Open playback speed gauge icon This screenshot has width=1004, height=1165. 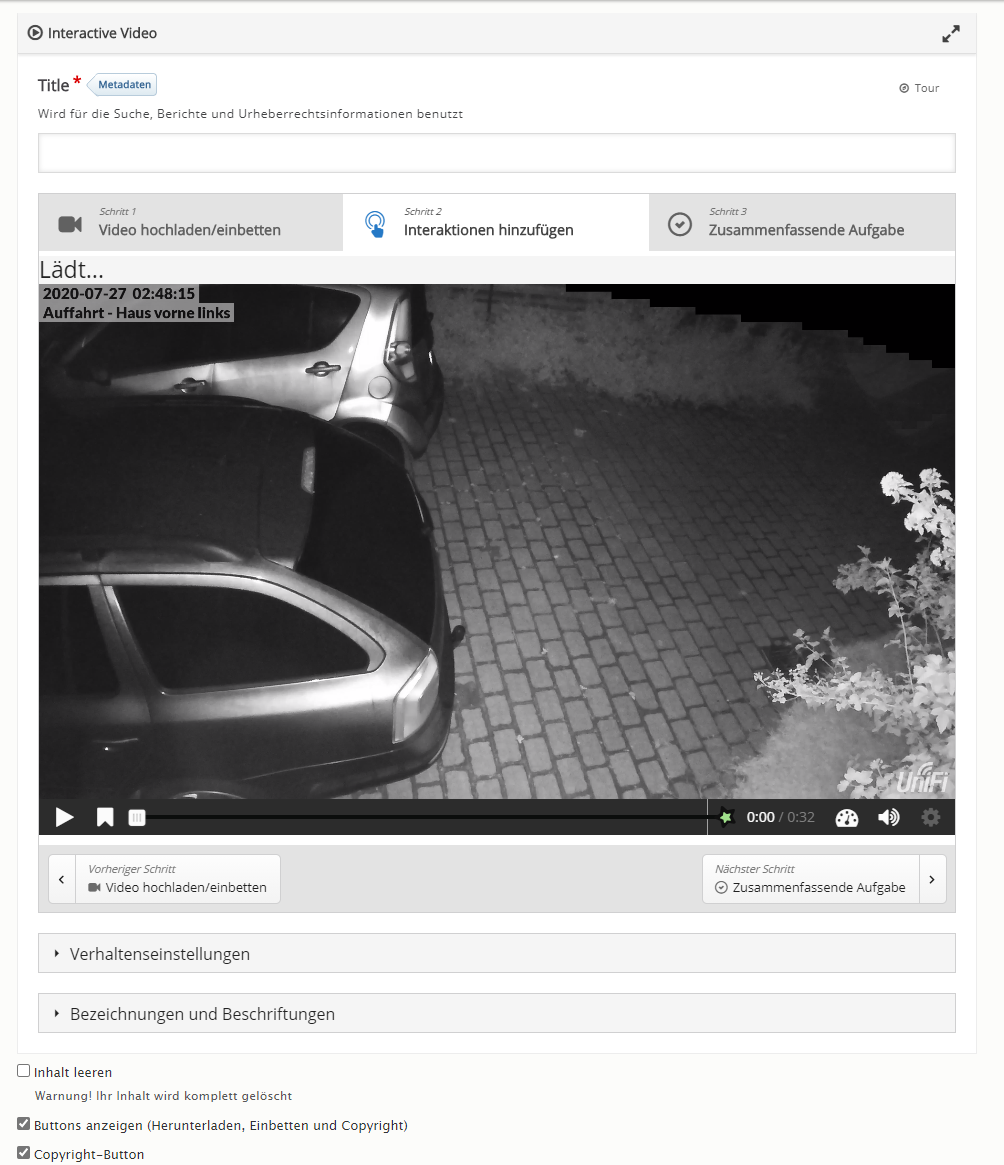(x=846, y=818)
